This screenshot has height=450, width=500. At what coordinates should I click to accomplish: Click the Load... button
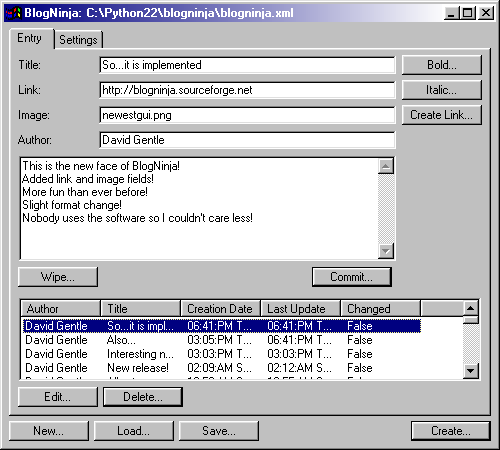click(134, 431)
